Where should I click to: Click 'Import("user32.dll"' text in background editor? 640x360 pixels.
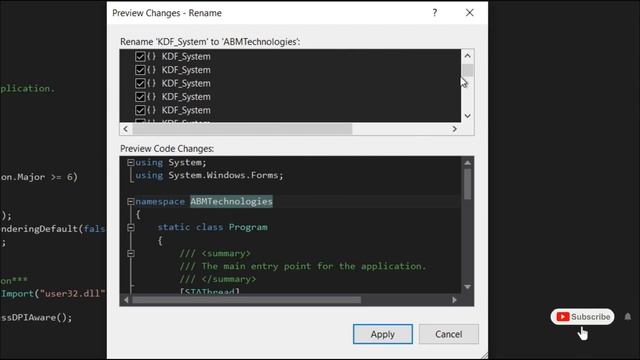53,294
